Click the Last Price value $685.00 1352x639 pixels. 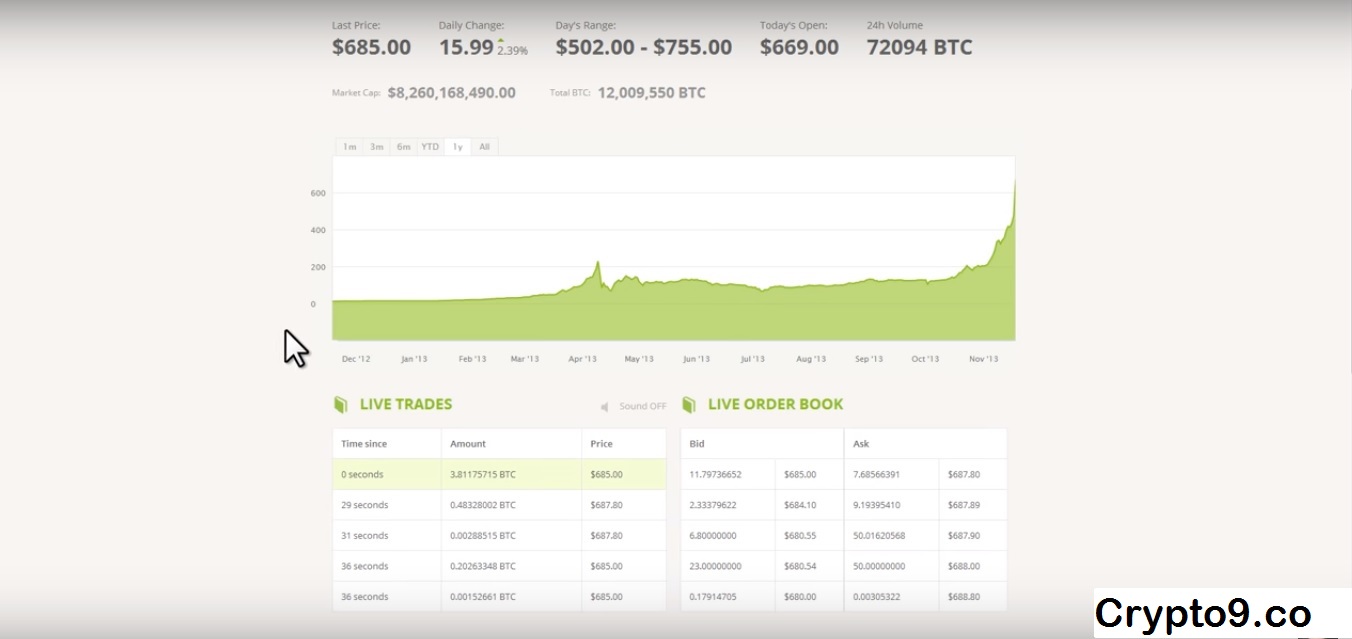coord(371,47)
